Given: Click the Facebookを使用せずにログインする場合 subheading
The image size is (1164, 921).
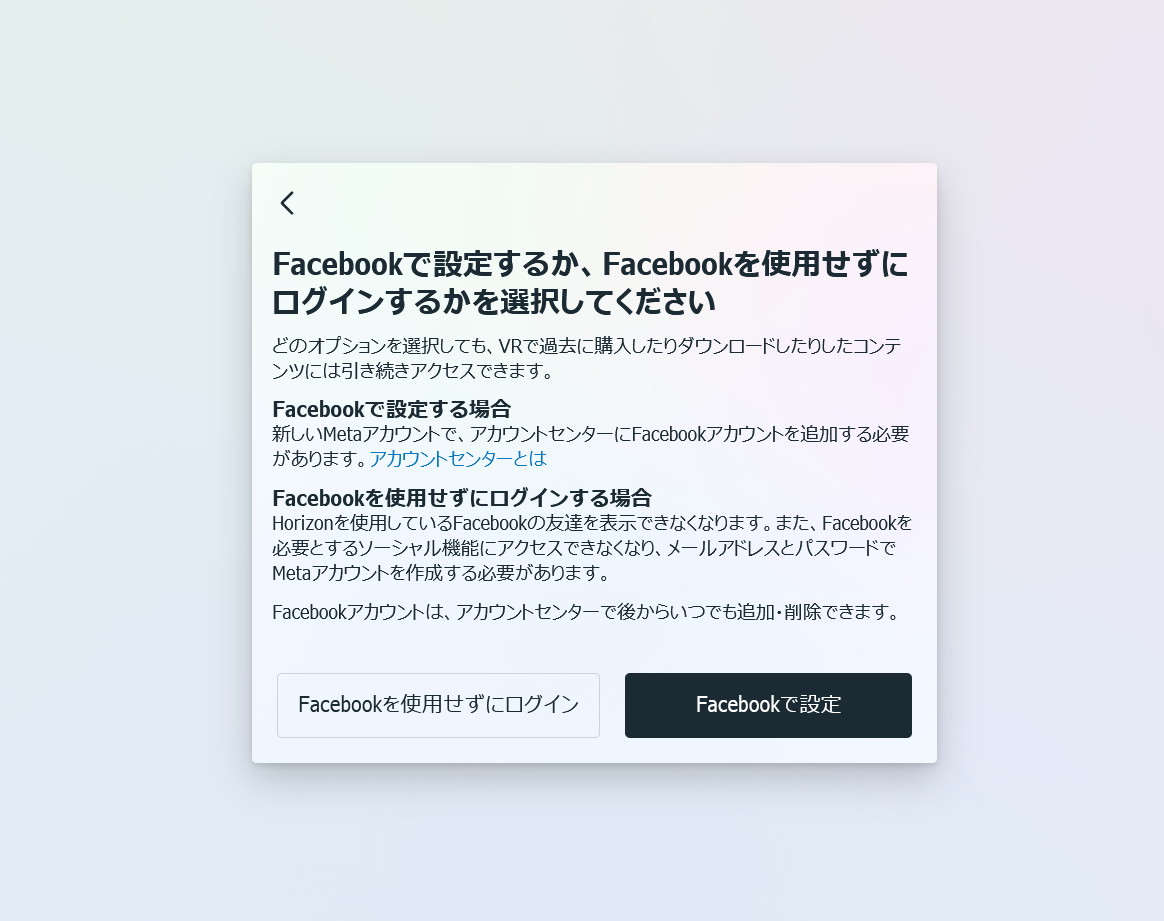Looking at the screenshot, I should point(462,498).
